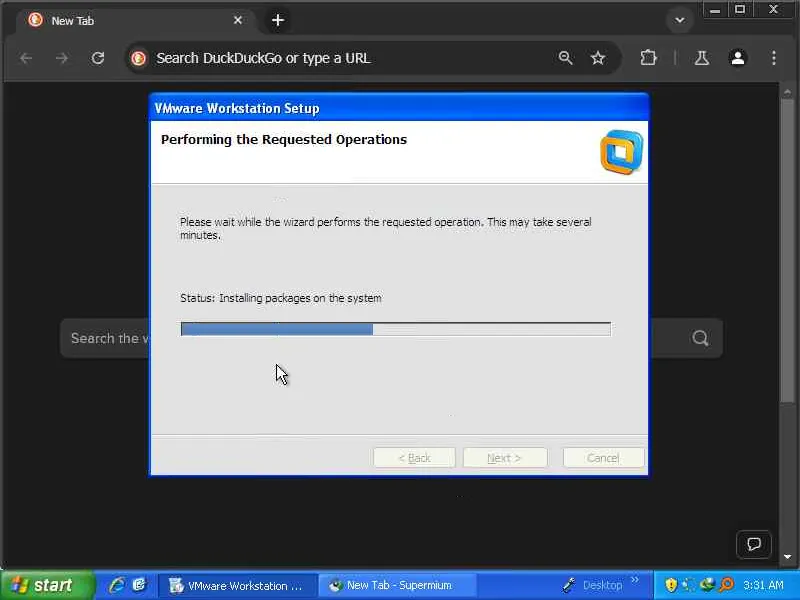This screenshot has width=800, height=600.
Task: Open the browser profile avatar
Action: tap(738, 58)
